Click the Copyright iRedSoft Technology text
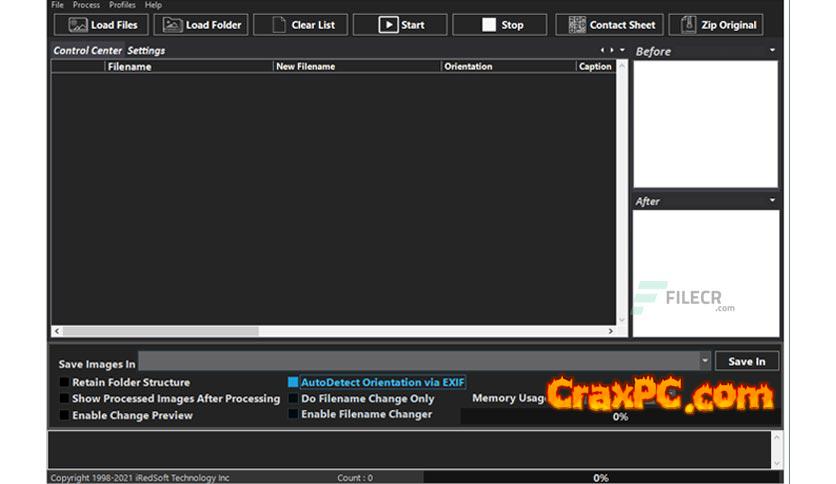Viewport: 836px width, 484px height. (140, 478)
